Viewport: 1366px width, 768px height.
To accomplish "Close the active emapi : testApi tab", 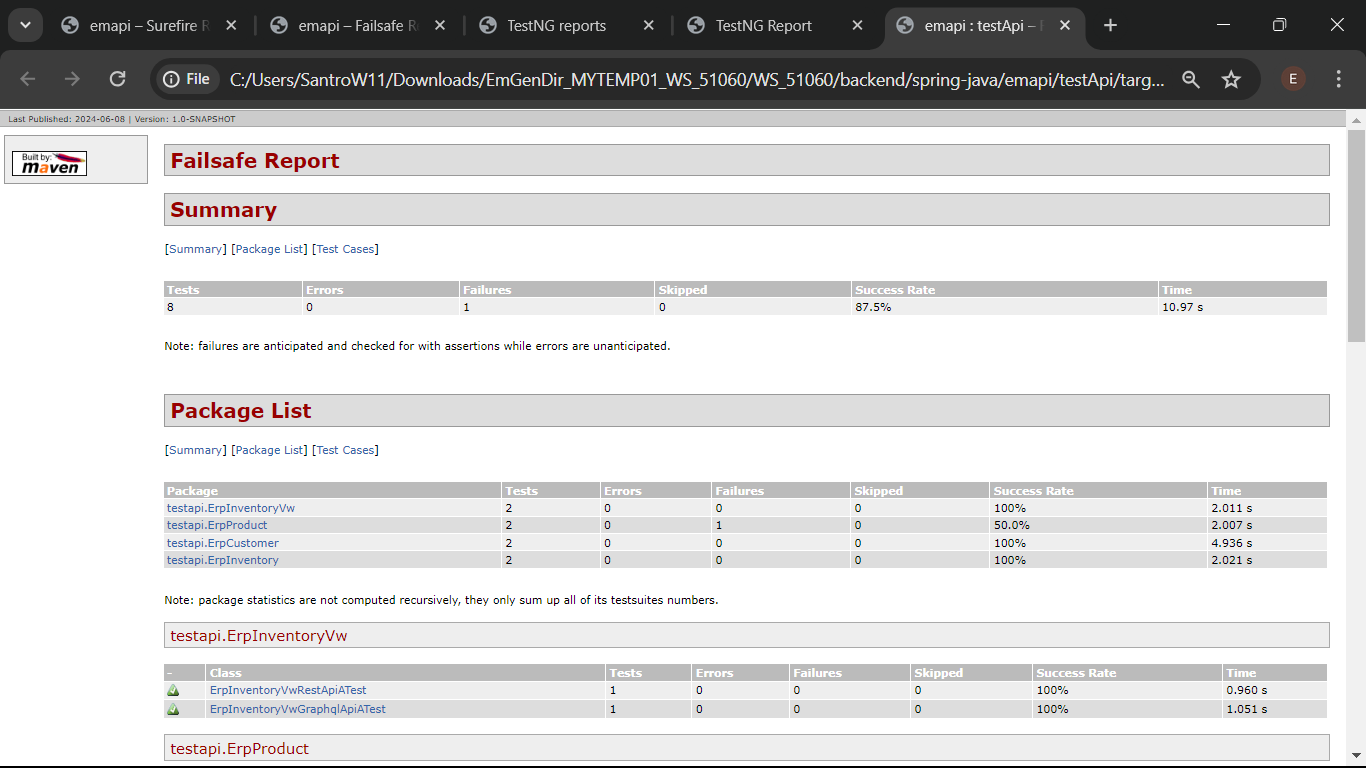I will click(1066, 25).
